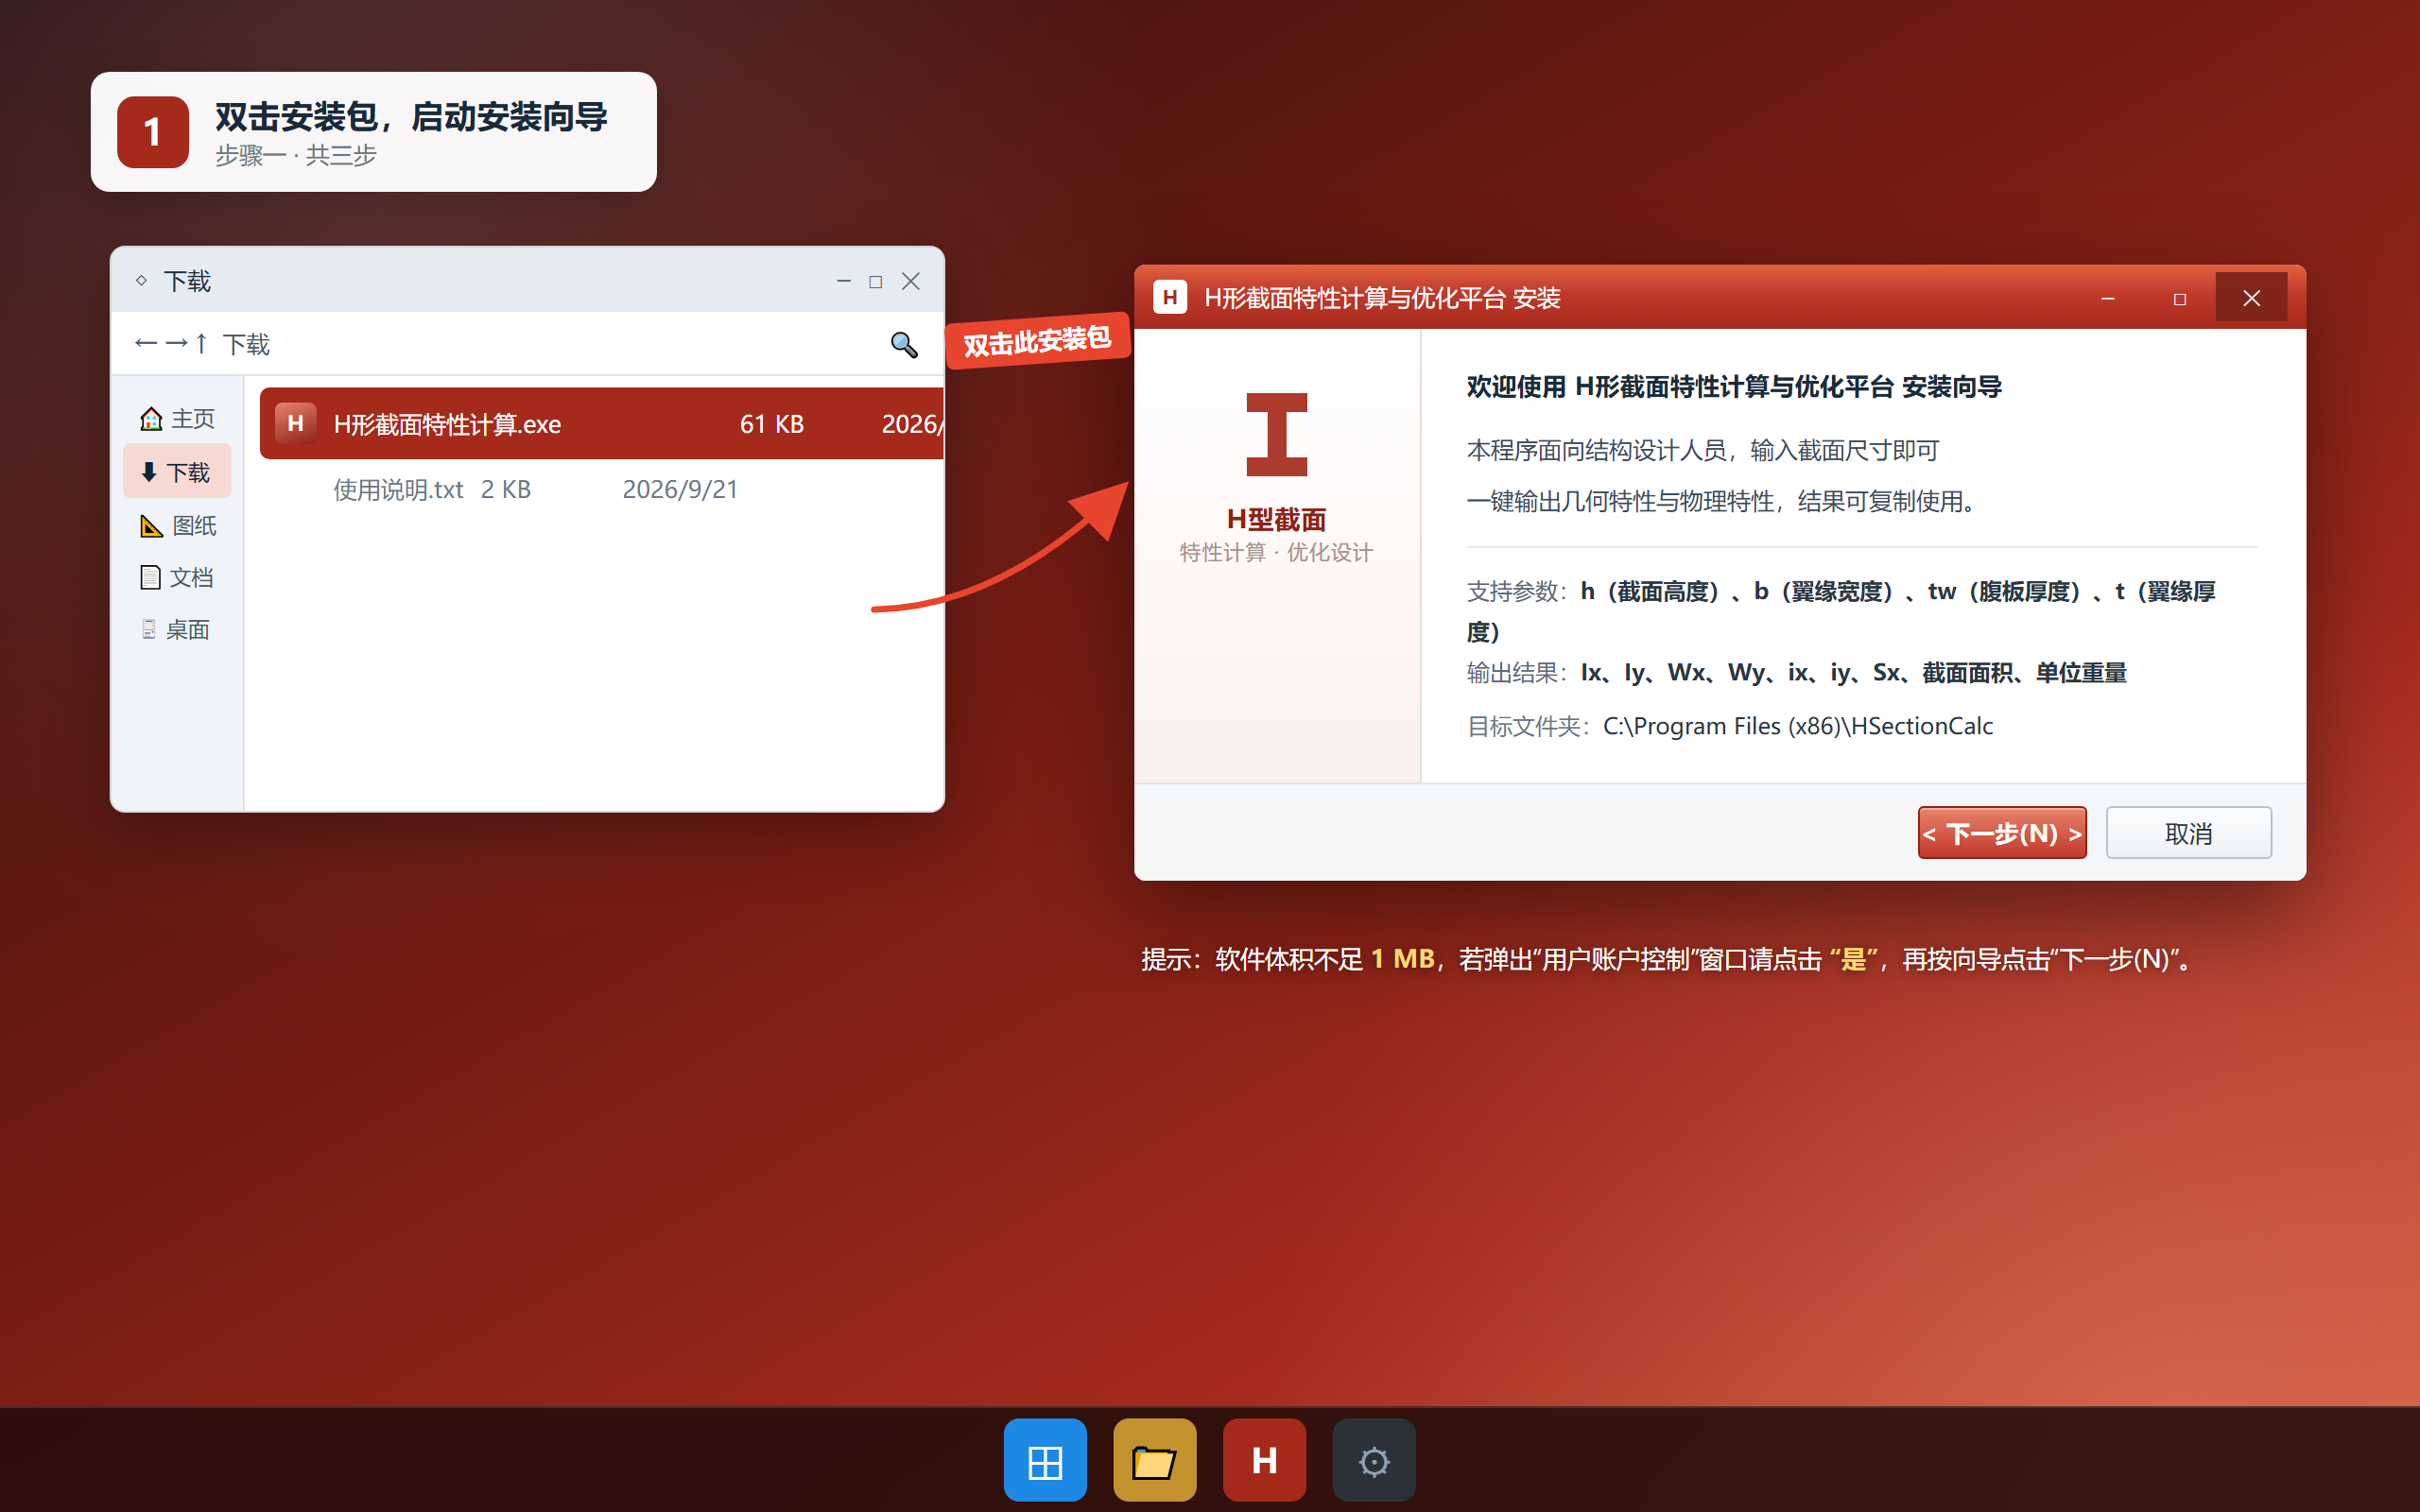This screenshot has width=2420, height=1512.
Task: Open 文档 folder in the sidebar
Action: (178, 577)
